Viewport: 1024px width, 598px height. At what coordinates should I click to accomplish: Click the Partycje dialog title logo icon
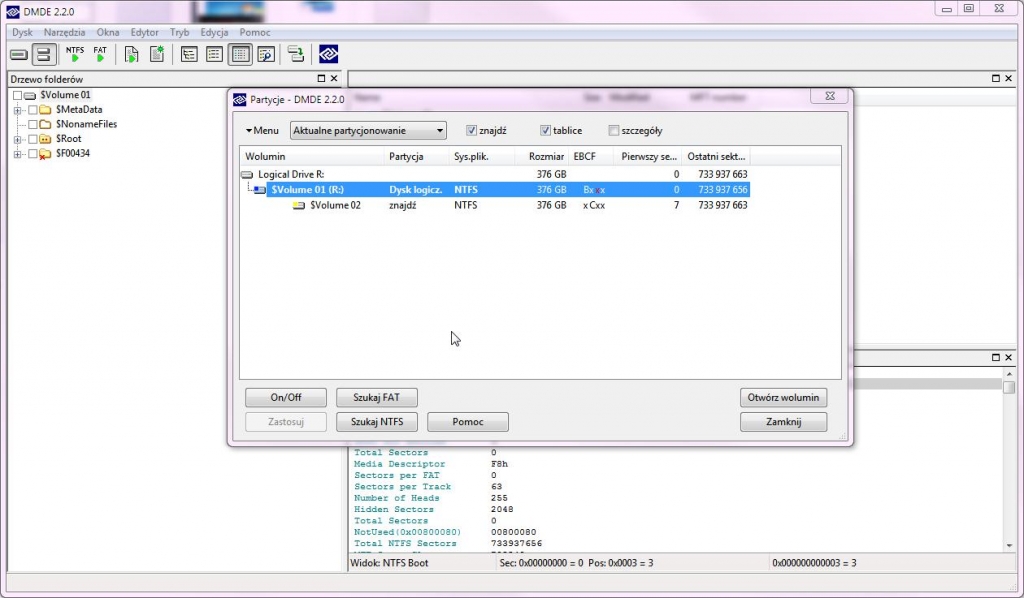[x=240, y=99]
